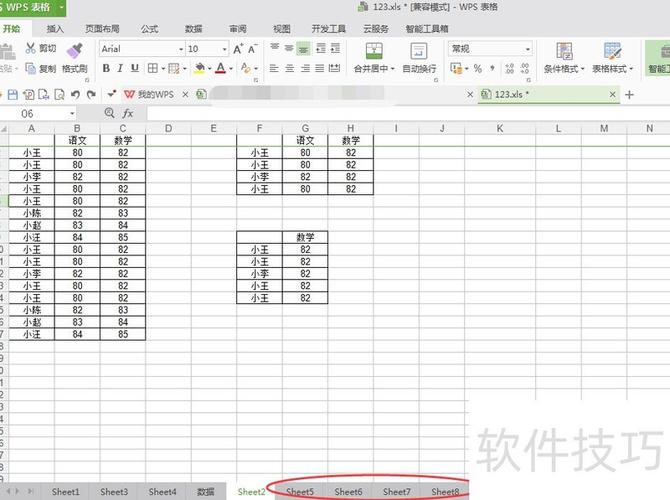Click the distributed alignment icon

click(x=335, y=68)
